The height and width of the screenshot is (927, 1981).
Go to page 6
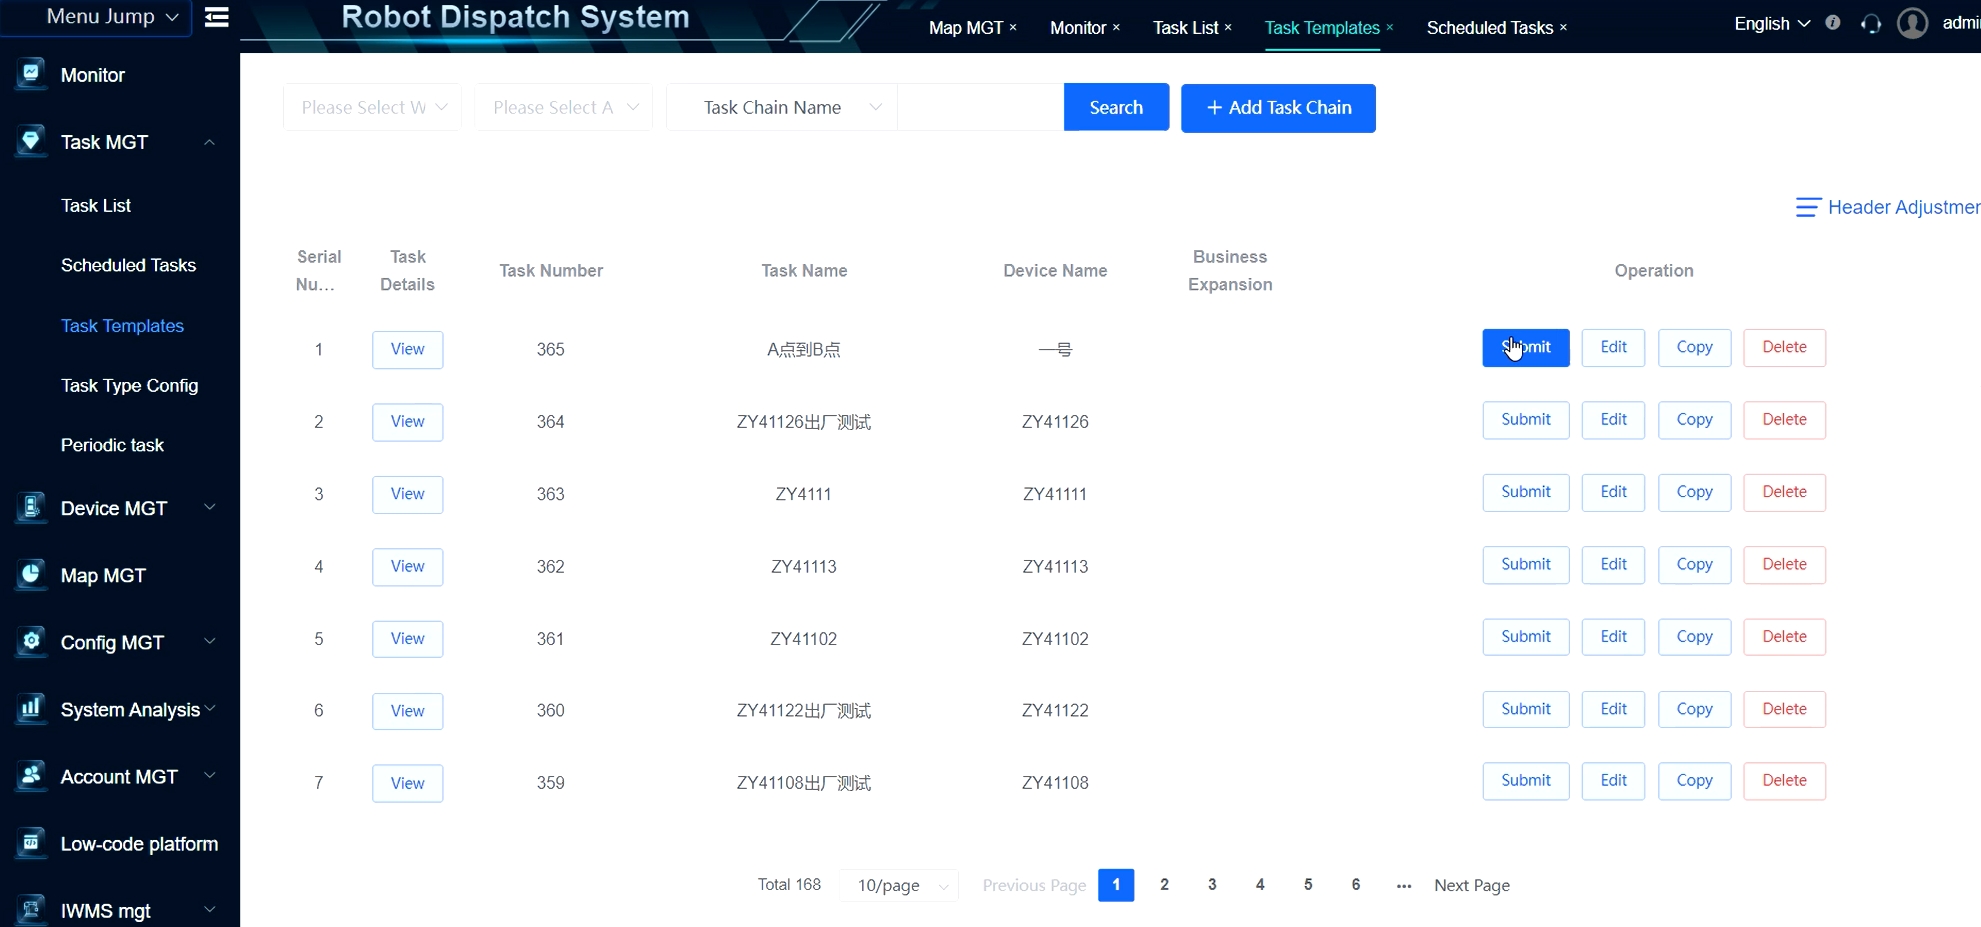[x=1356, y=885]
